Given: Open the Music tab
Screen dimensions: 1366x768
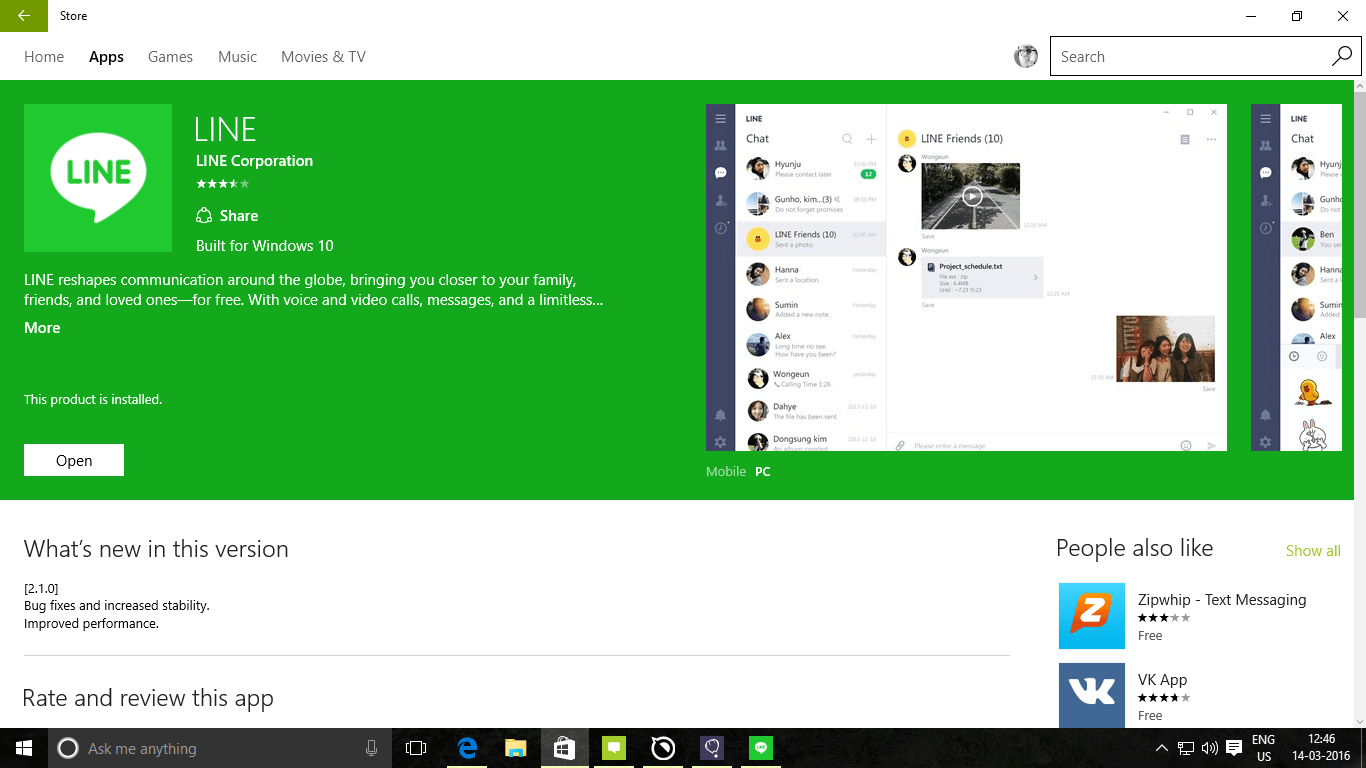Looking at the screenshot, I should coord(237,57).
